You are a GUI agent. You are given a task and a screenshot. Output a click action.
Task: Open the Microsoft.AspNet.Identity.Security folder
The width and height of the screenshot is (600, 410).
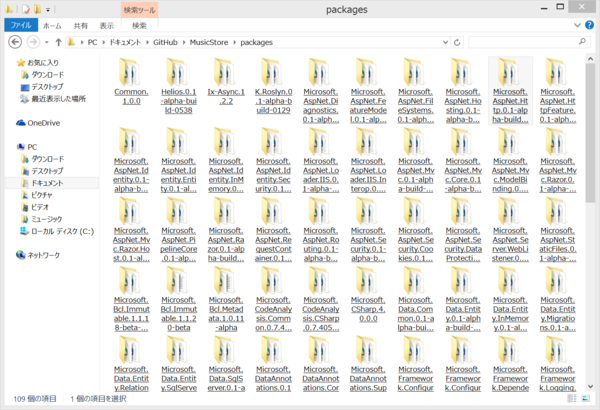click(274, 160)
